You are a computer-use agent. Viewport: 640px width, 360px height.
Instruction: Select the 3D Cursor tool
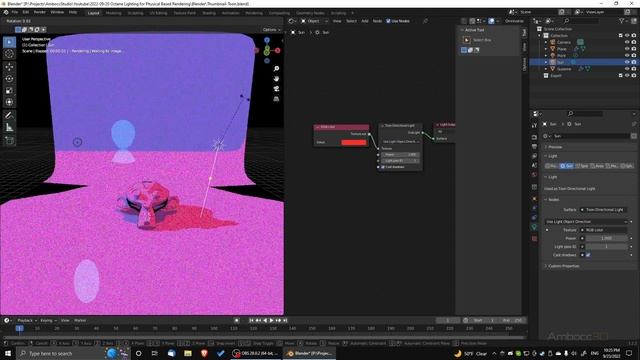(9, 54)
